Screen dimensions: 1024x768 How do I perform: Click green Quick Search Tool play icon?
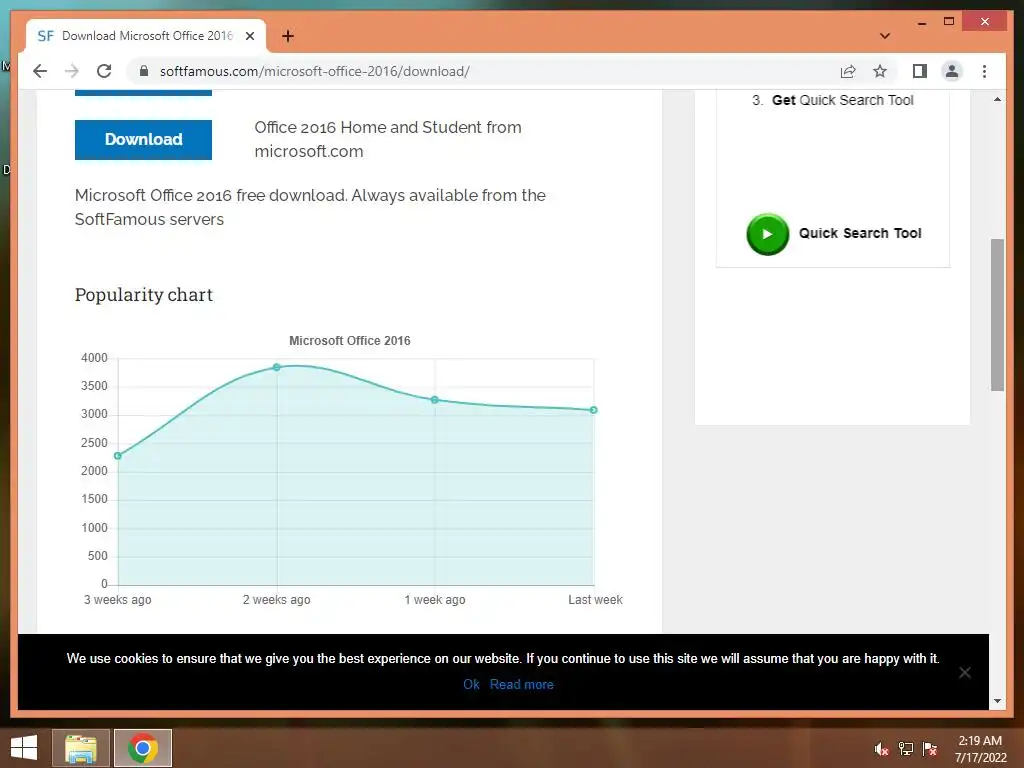coord(767,234)
